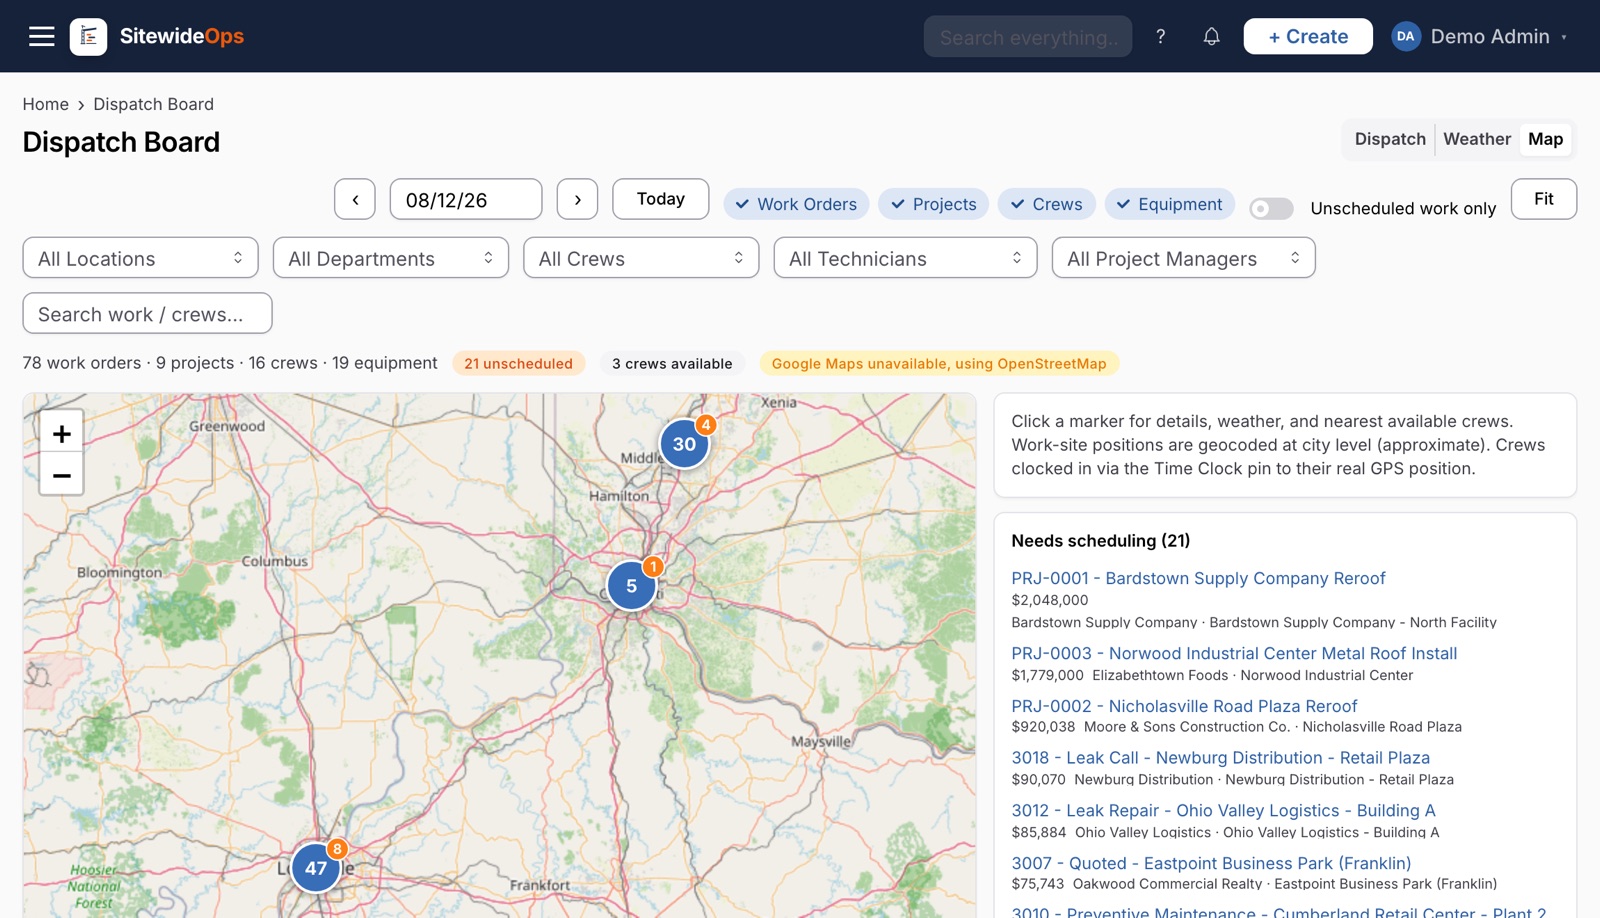Open PRJ-0003 Norwood Industrial Center link
Viewport: 1600px width, 918px height.
[x=1234, y=653]
